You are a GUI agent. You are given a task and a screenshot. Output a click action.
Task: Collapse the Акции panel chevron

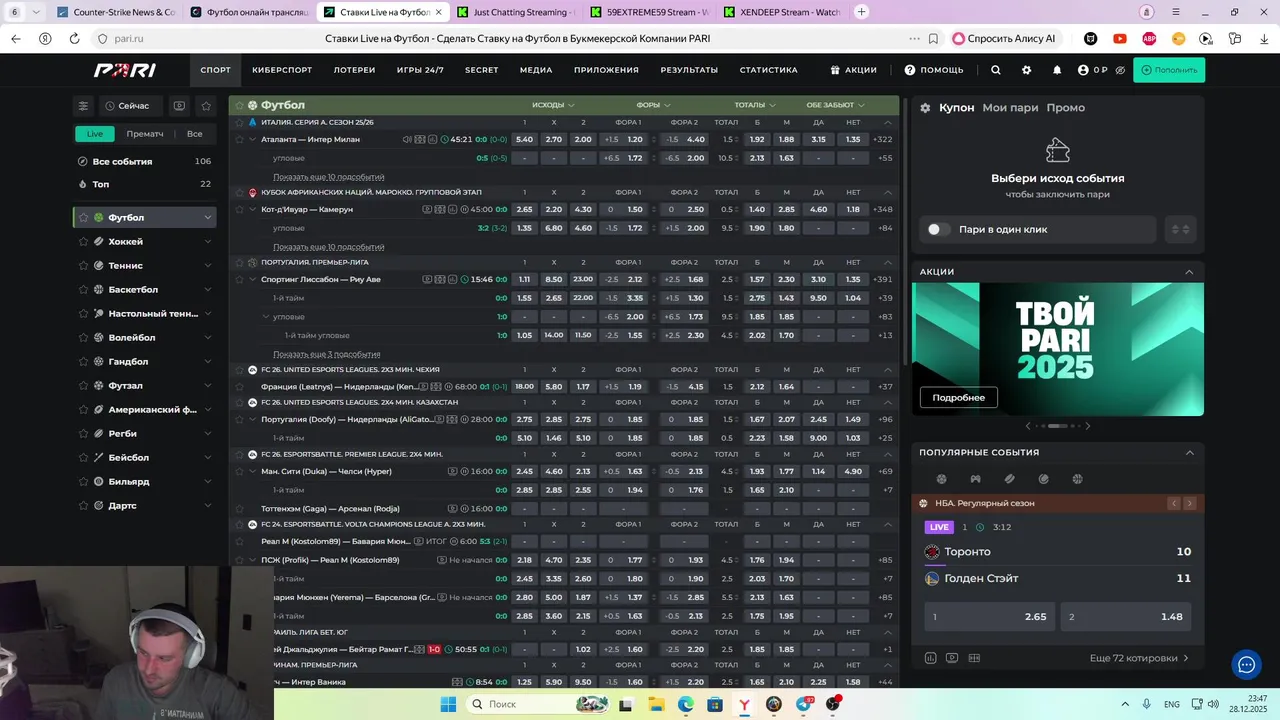tap(1189, 272)
